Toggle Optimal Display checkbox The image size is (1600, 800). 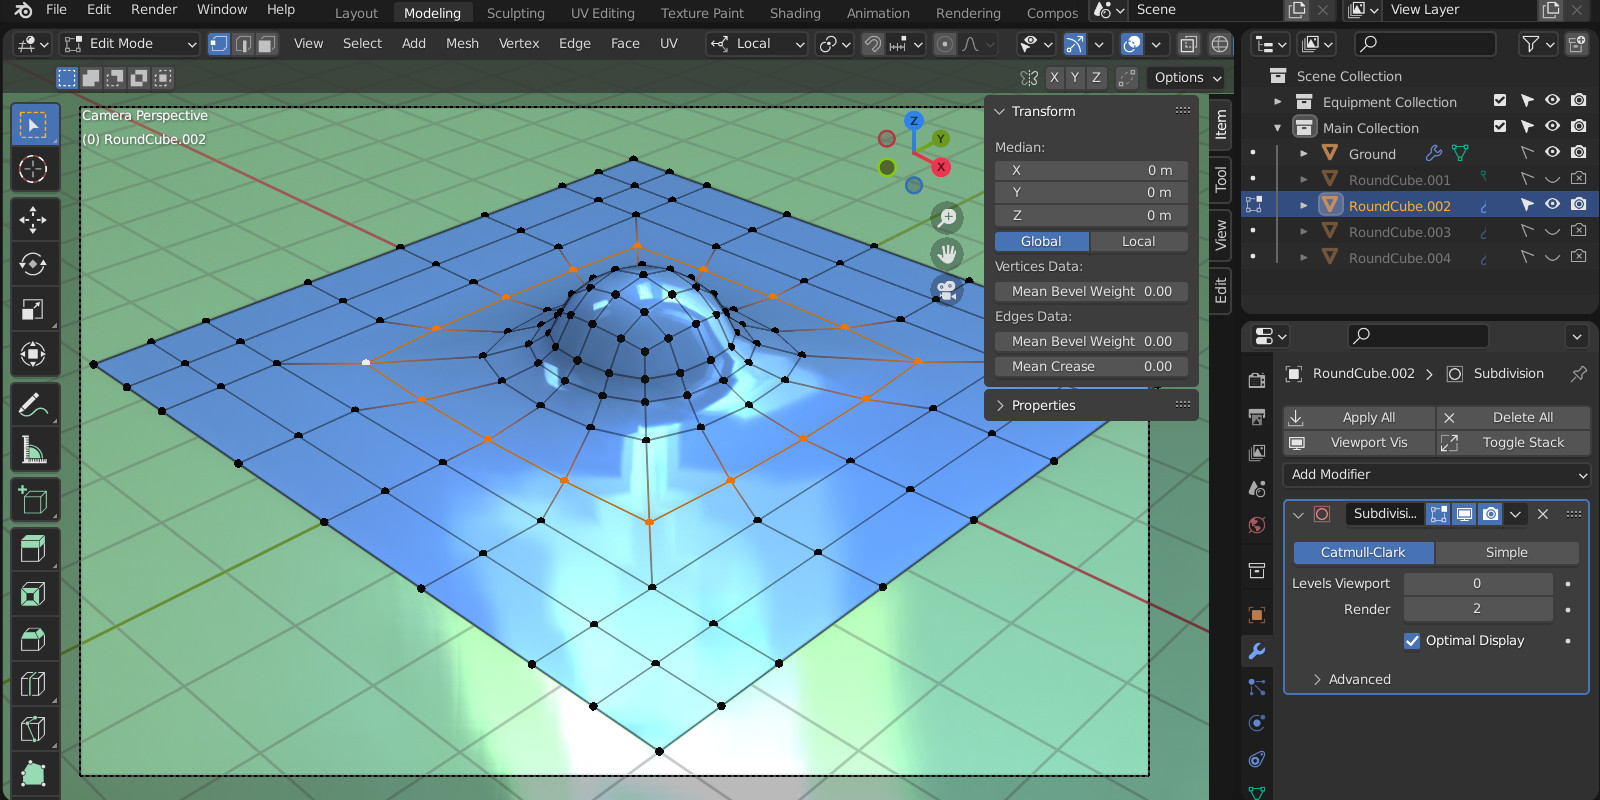click(x=1412, y=641)
